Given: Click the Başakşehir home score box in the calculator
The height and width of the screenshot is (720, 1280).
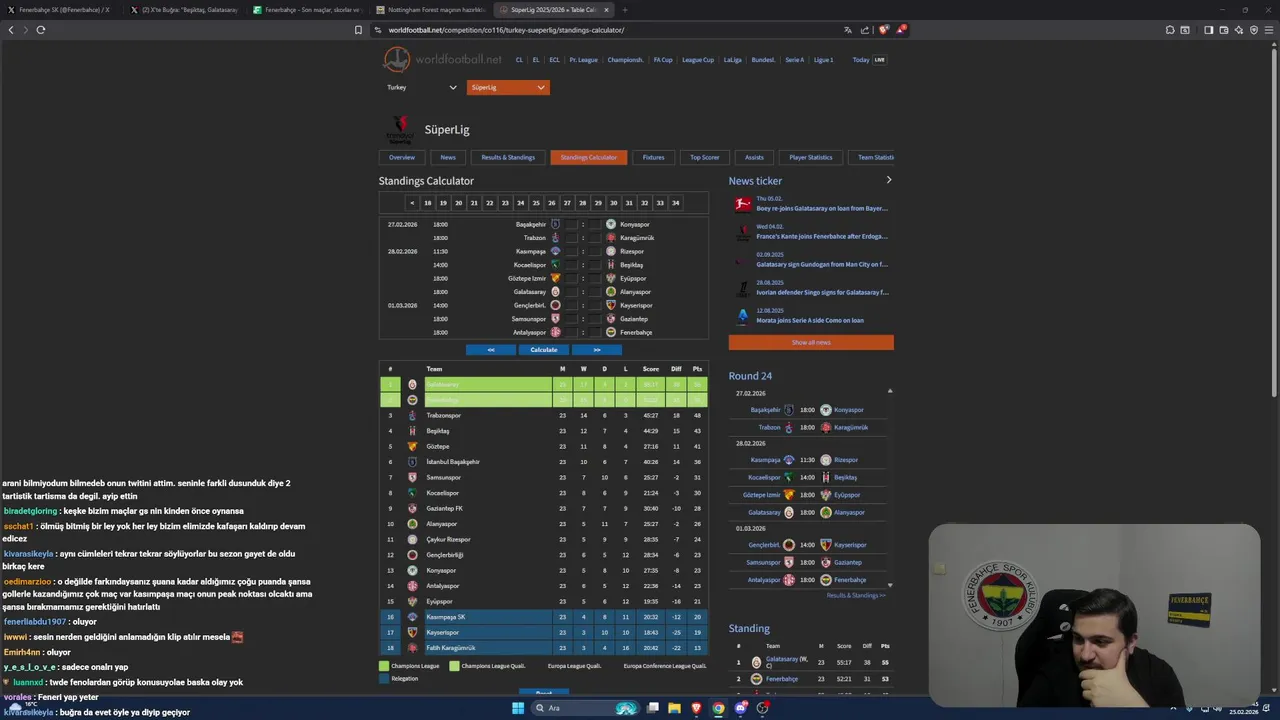Looking at the screenshot, I should (572, 224).
